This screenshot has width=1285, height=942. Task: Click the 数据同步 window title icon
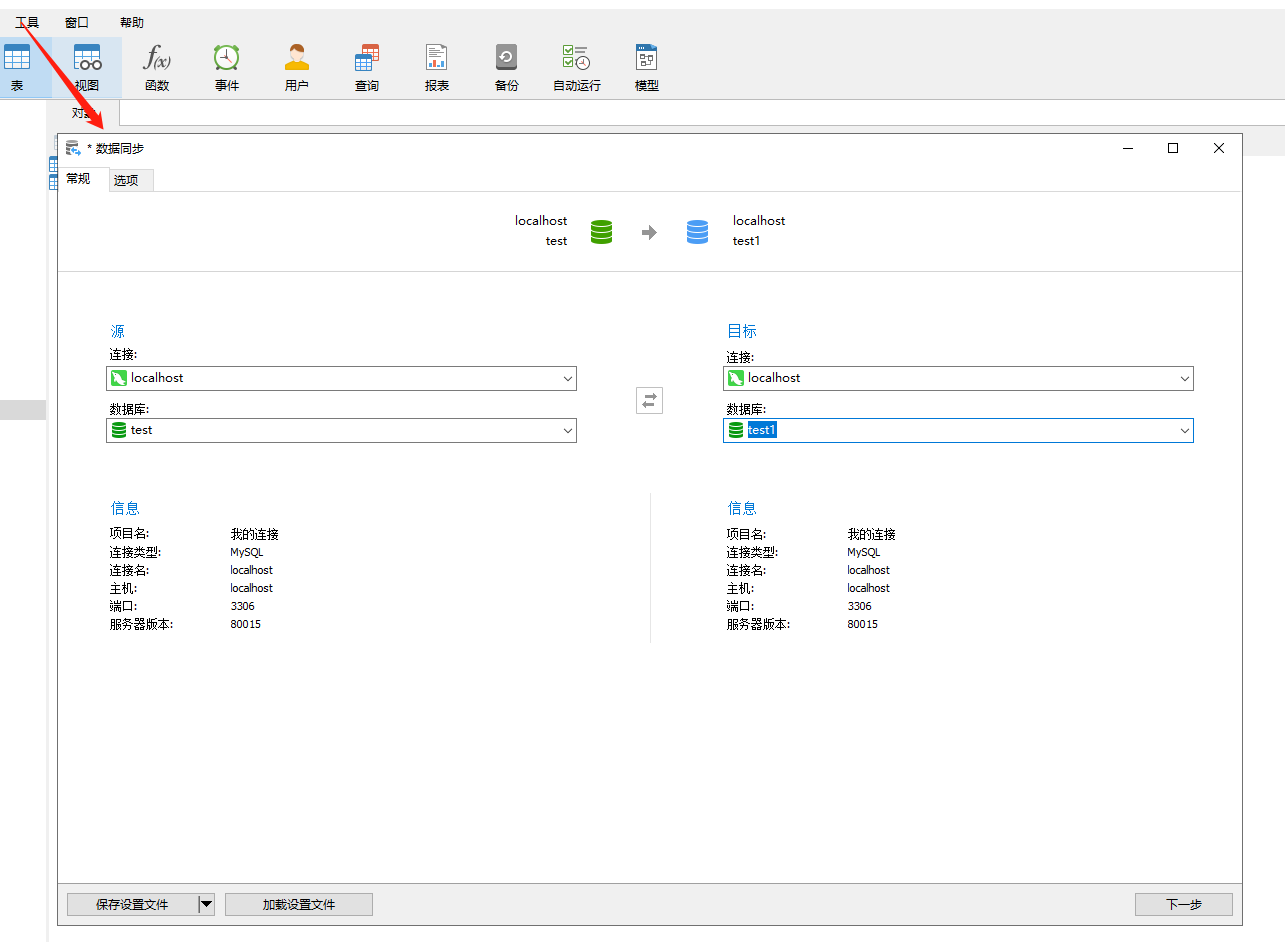tap(73, 148)
